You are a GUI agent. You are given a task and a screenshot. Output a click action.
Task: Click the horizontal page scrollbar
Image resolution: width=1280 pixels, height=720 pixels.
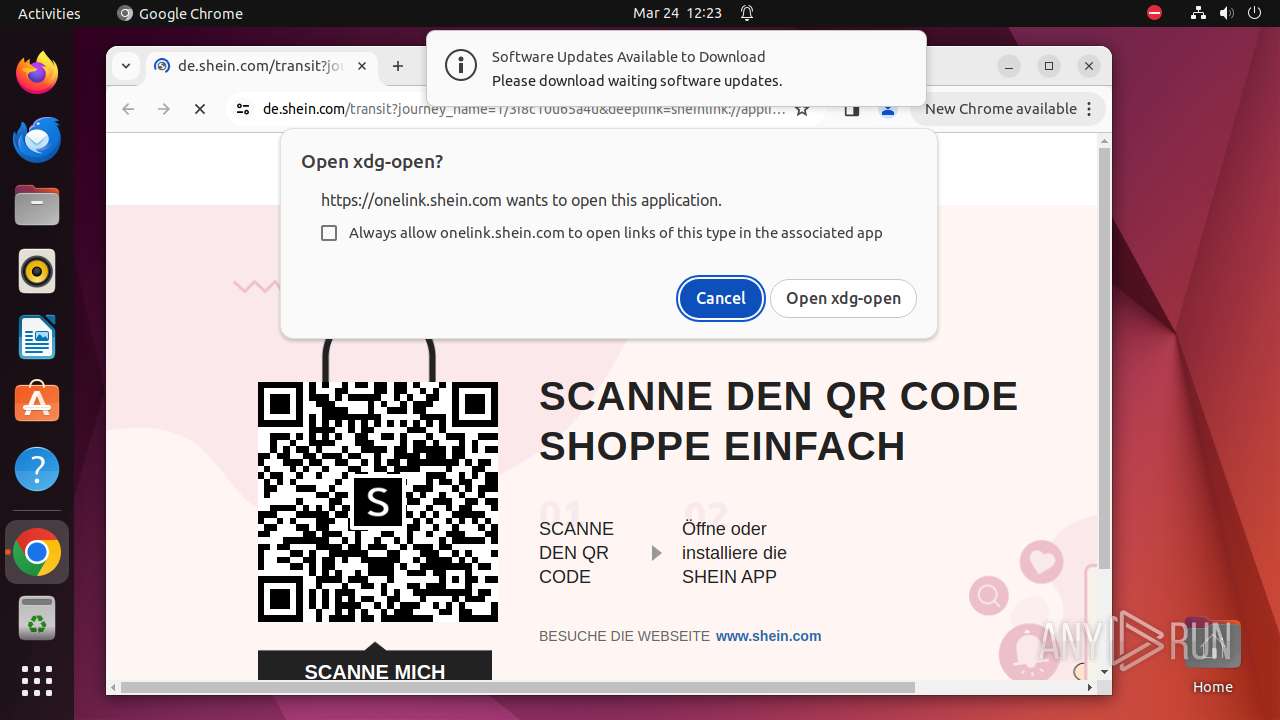coord(518,687)
